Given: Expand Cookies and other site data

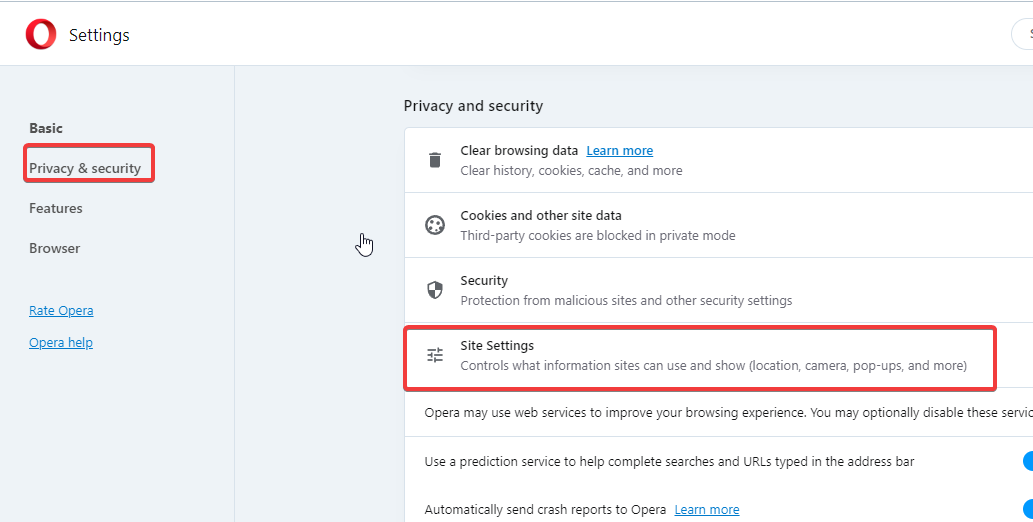Looking at the screenshot, I should click(719, 225).
